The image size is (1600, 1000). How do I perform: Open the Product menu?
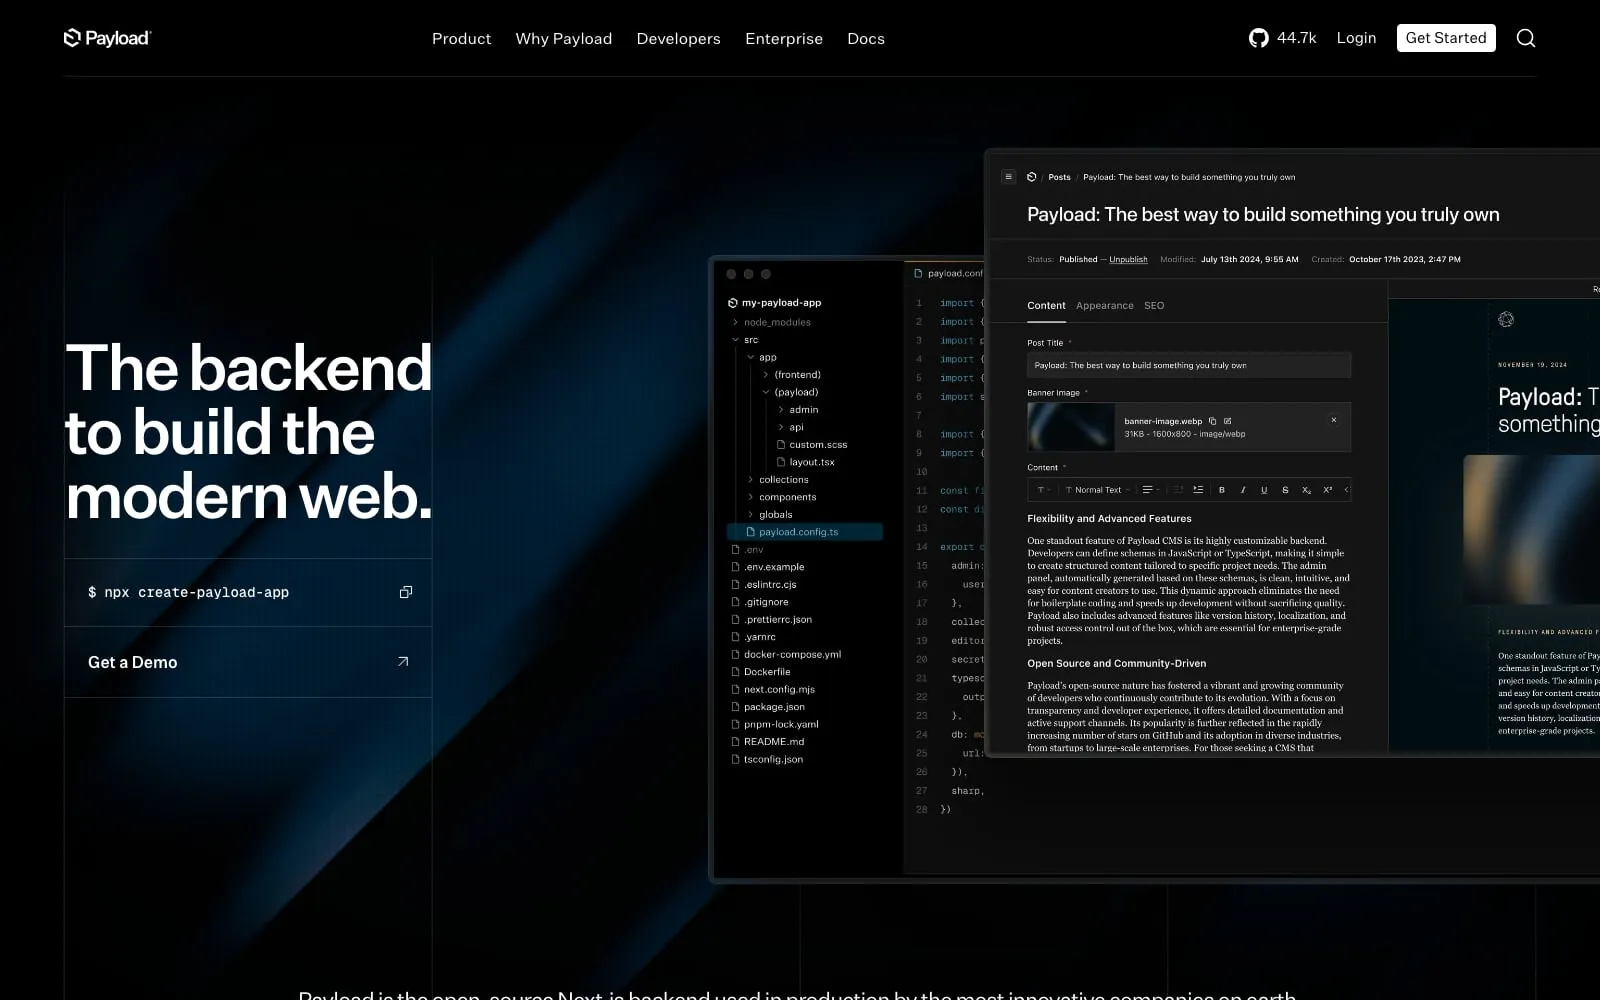[x=461, y=38]
